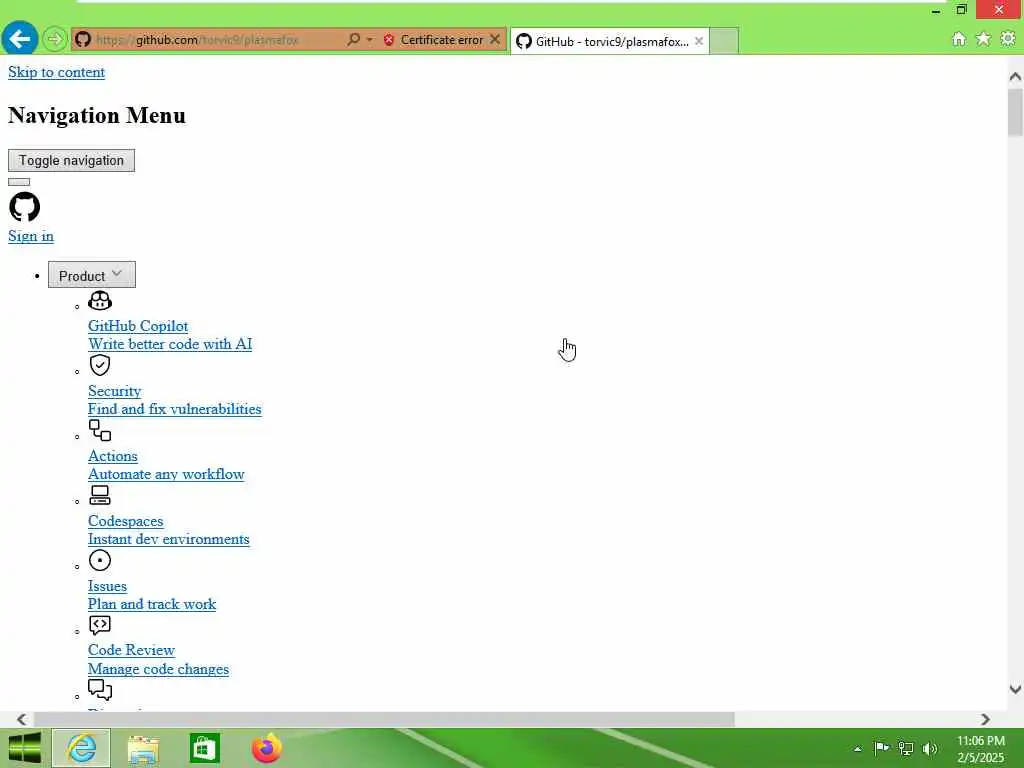The height and width of the screenshot is (768, 1024).
Task: Launch Firefox from the taskbar
Action: (266, 748)
